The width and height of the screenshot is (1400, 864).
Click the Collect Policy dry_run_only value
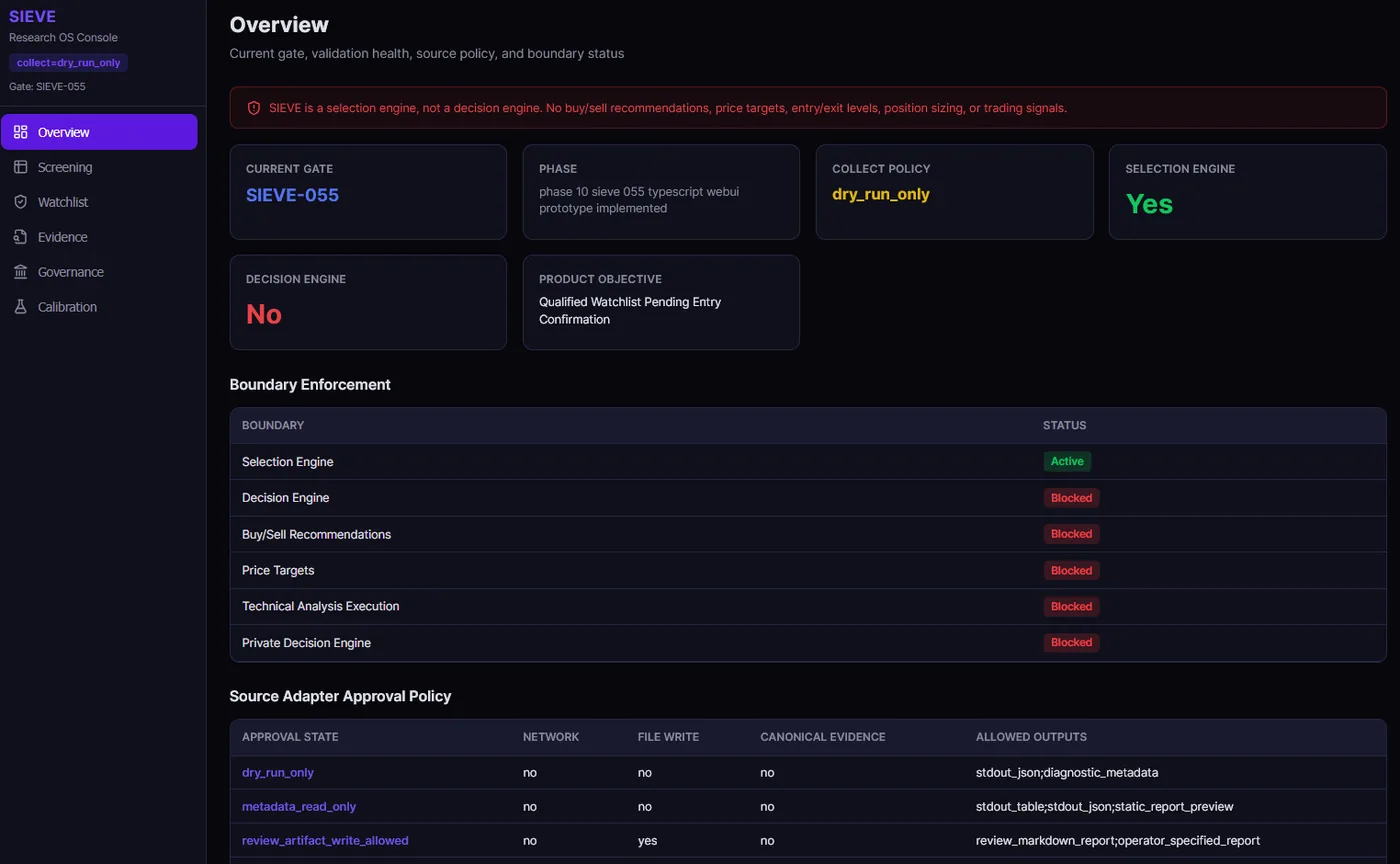[881, 195]
